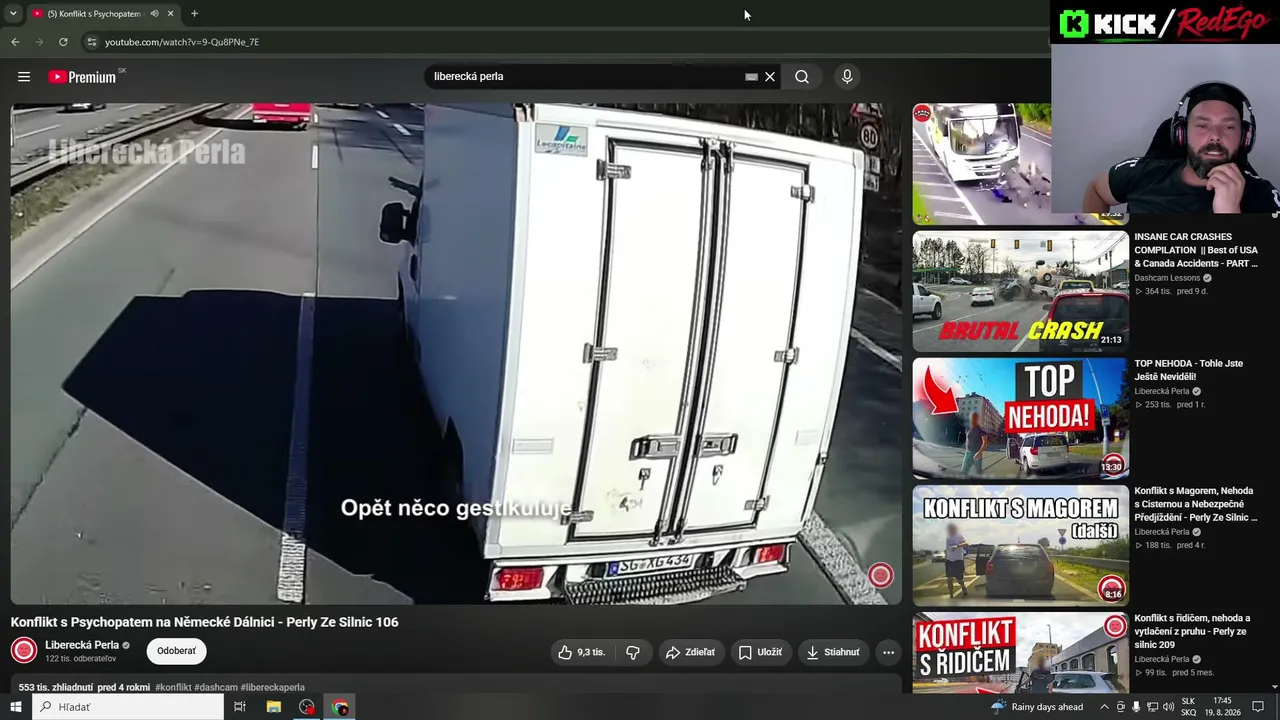Image resolution: width=1280 pixels, height=720 pixels.
Task: Go back with browser back arrow
Action: click(x=15, y=42)
